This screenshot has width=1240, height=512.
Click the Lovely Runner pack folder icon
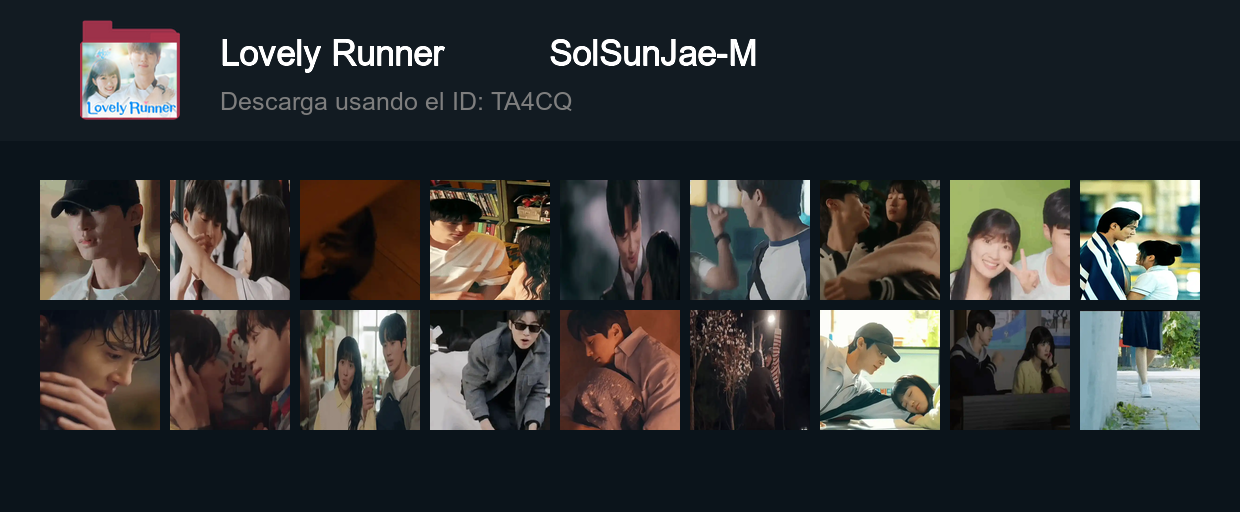(130, 70)
